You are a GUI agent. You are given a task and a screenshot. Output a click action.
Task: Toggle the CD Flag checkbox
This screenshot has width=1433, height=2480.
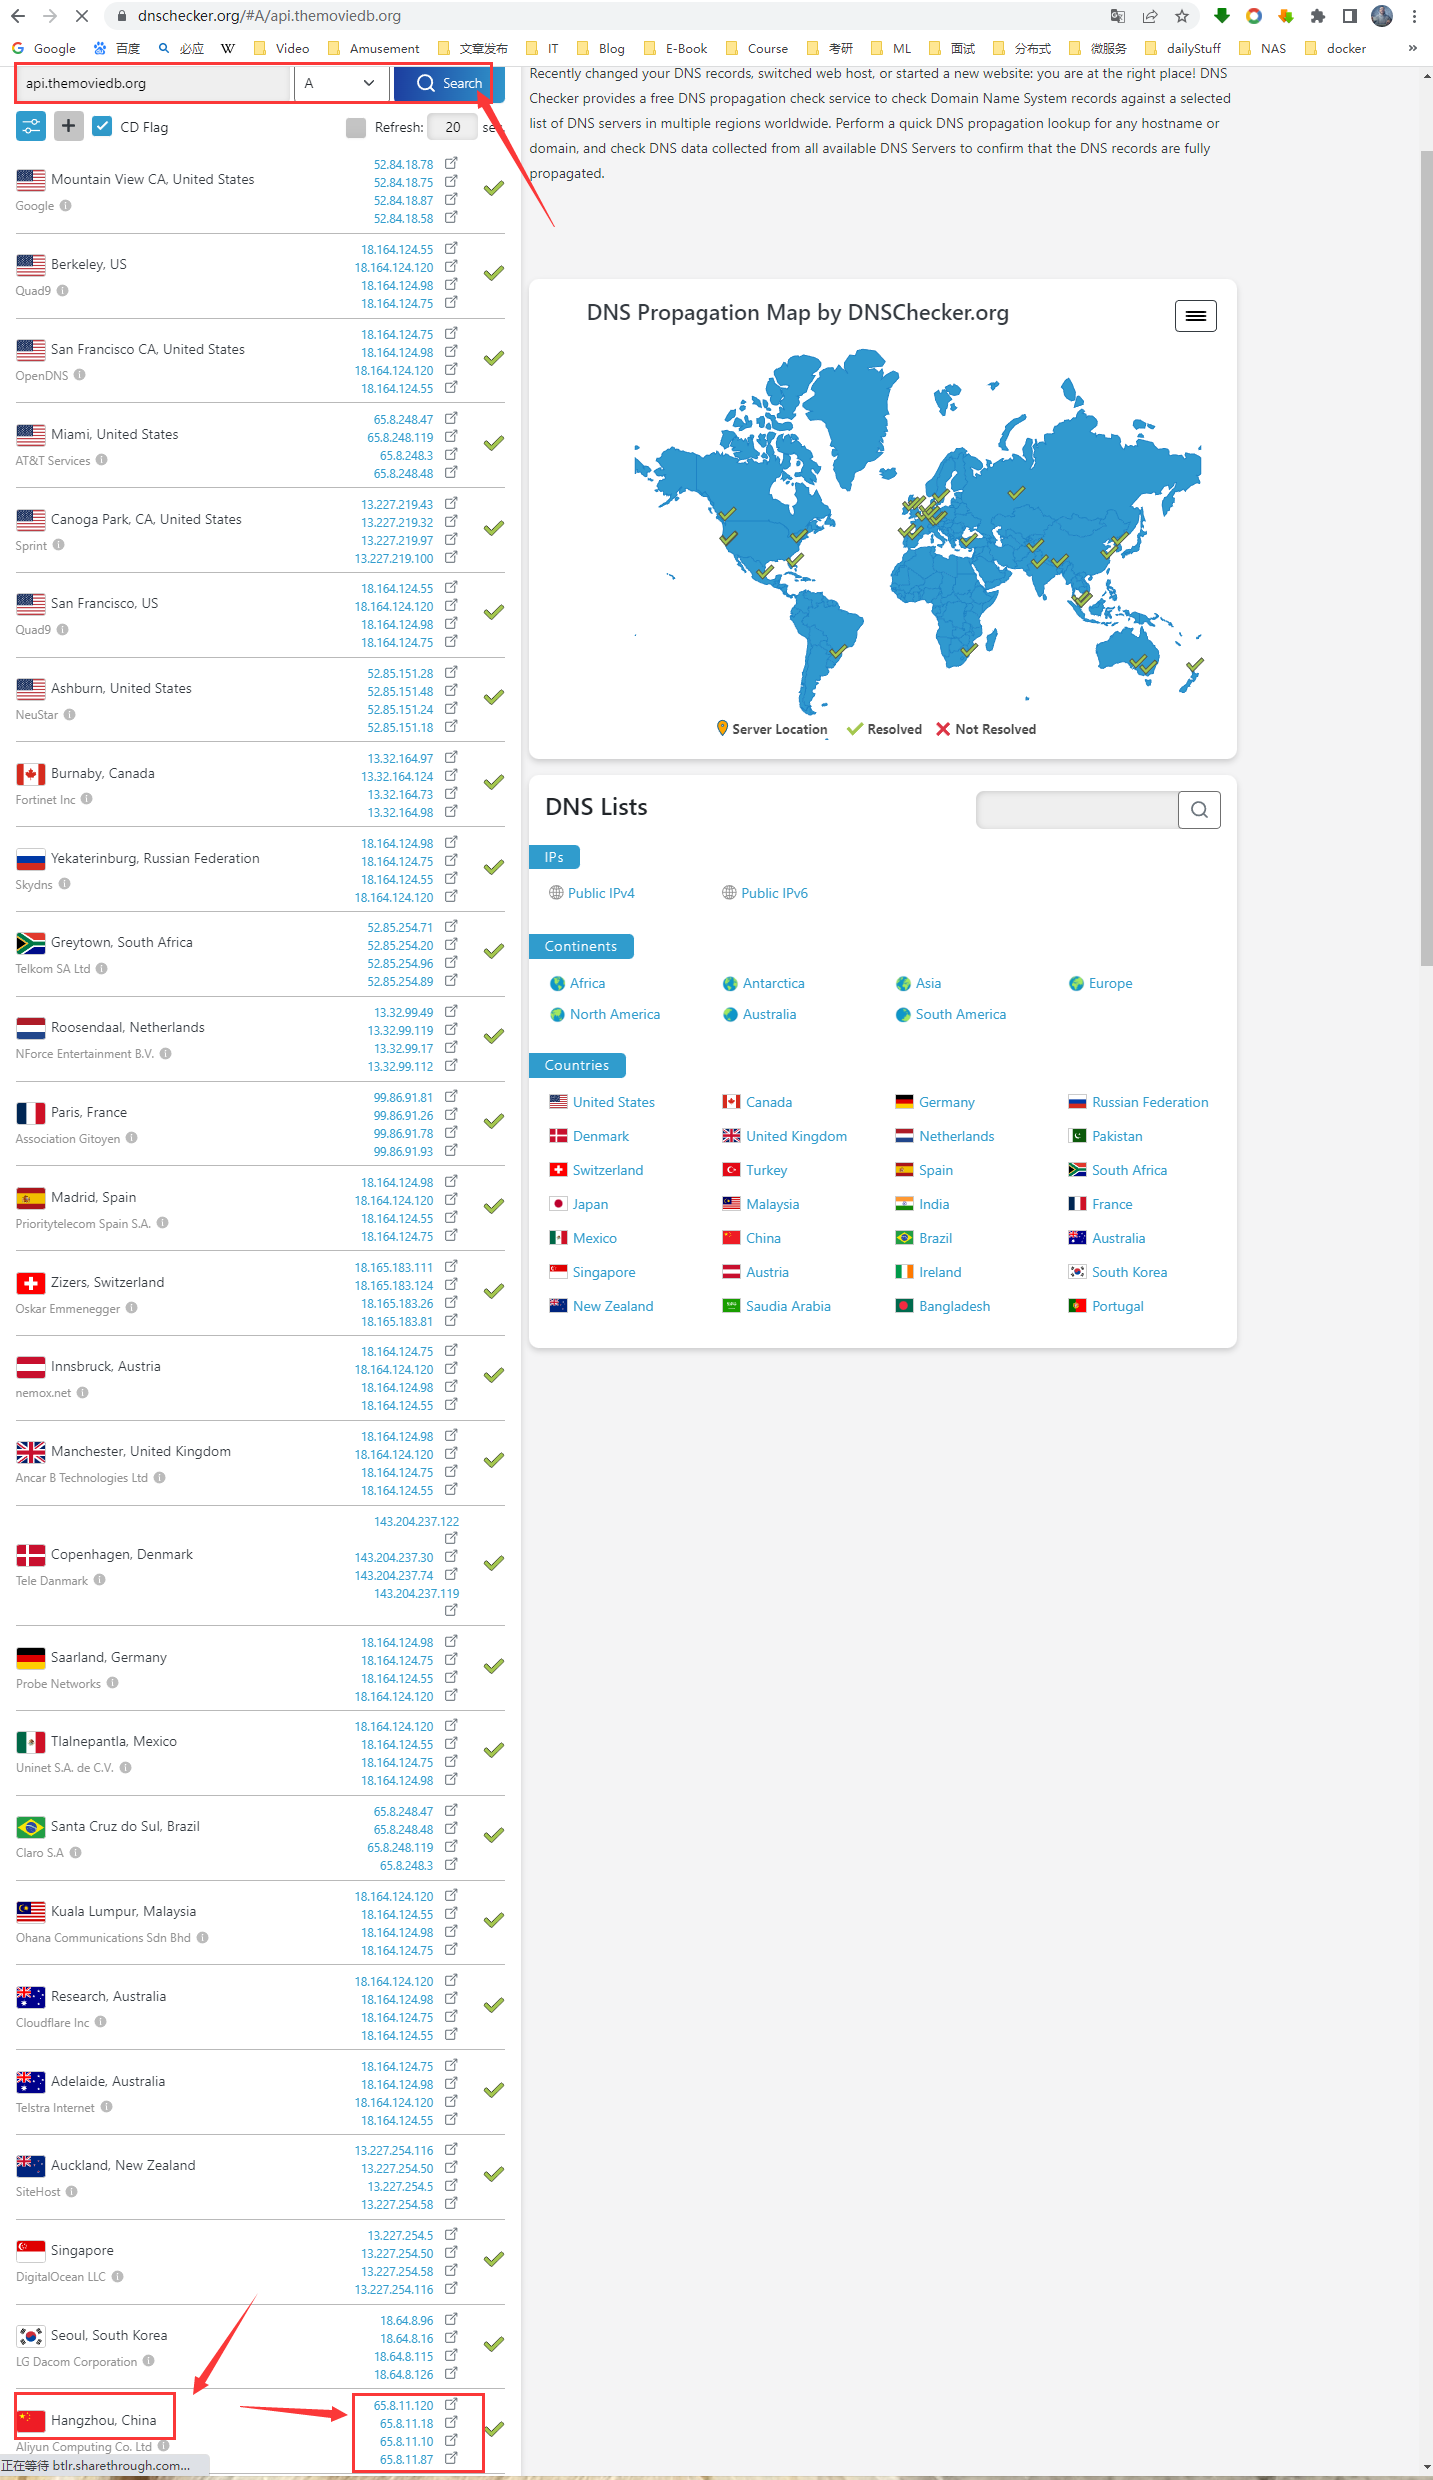click(102, 126)
